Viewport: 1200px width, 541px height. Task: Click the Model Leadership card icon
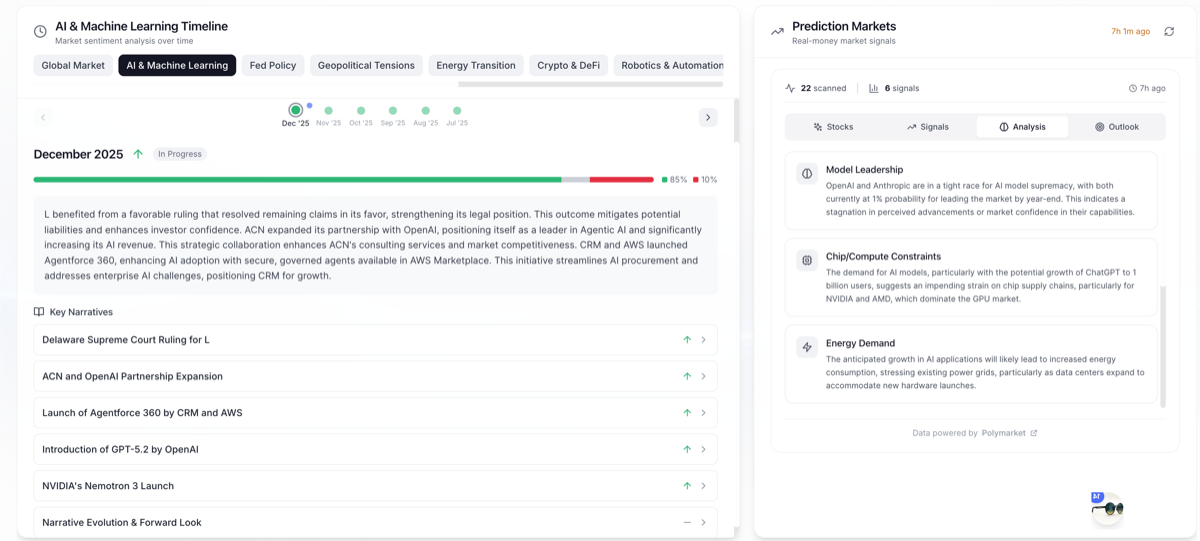(x=807, y=174)
